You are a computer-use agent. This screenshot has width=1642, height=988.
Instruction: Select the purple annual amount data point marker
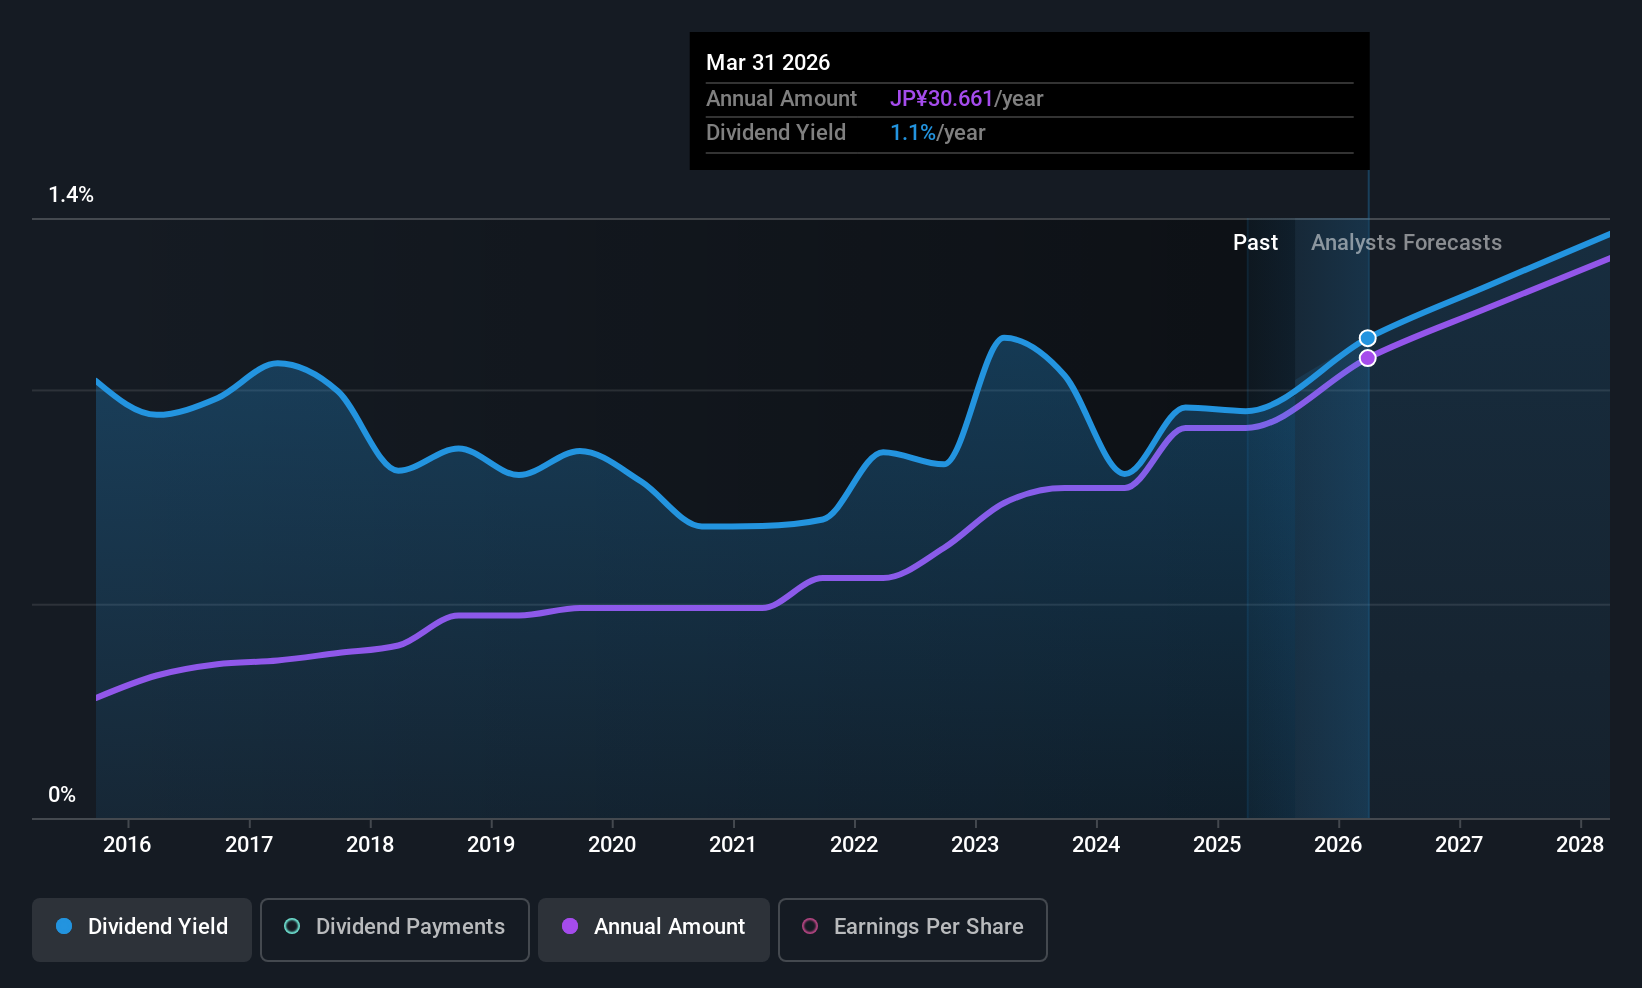click(x=1367, y=358)
